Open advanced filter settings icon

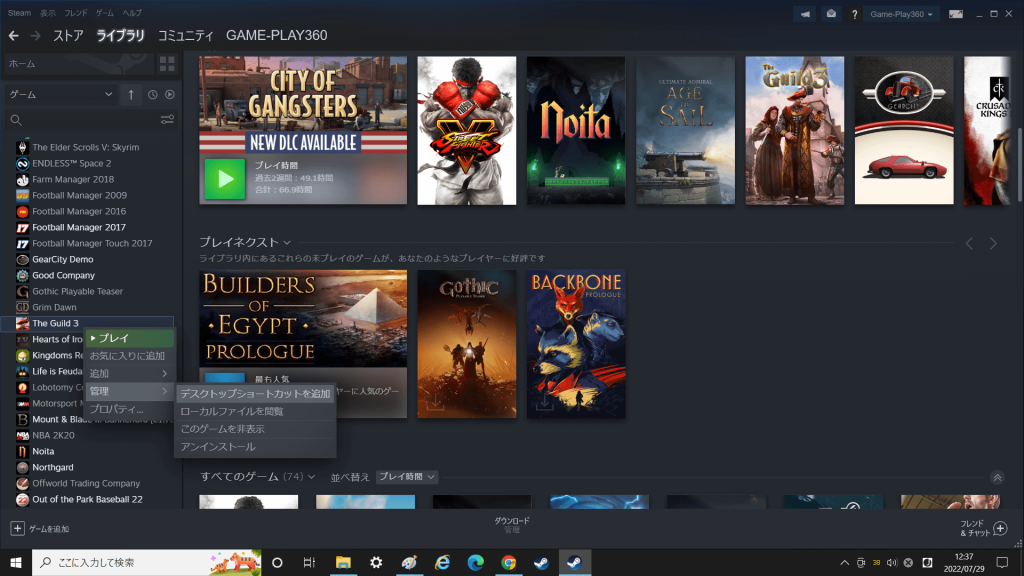[x=167, y=120]
